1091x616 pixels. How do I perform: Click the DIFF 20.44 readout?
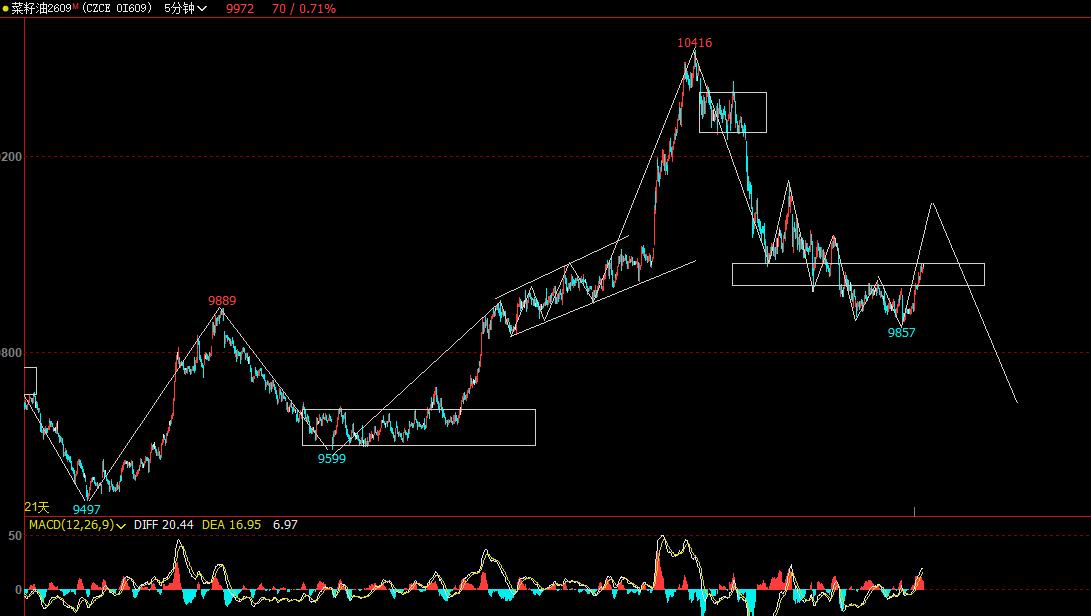pos(164,525)
